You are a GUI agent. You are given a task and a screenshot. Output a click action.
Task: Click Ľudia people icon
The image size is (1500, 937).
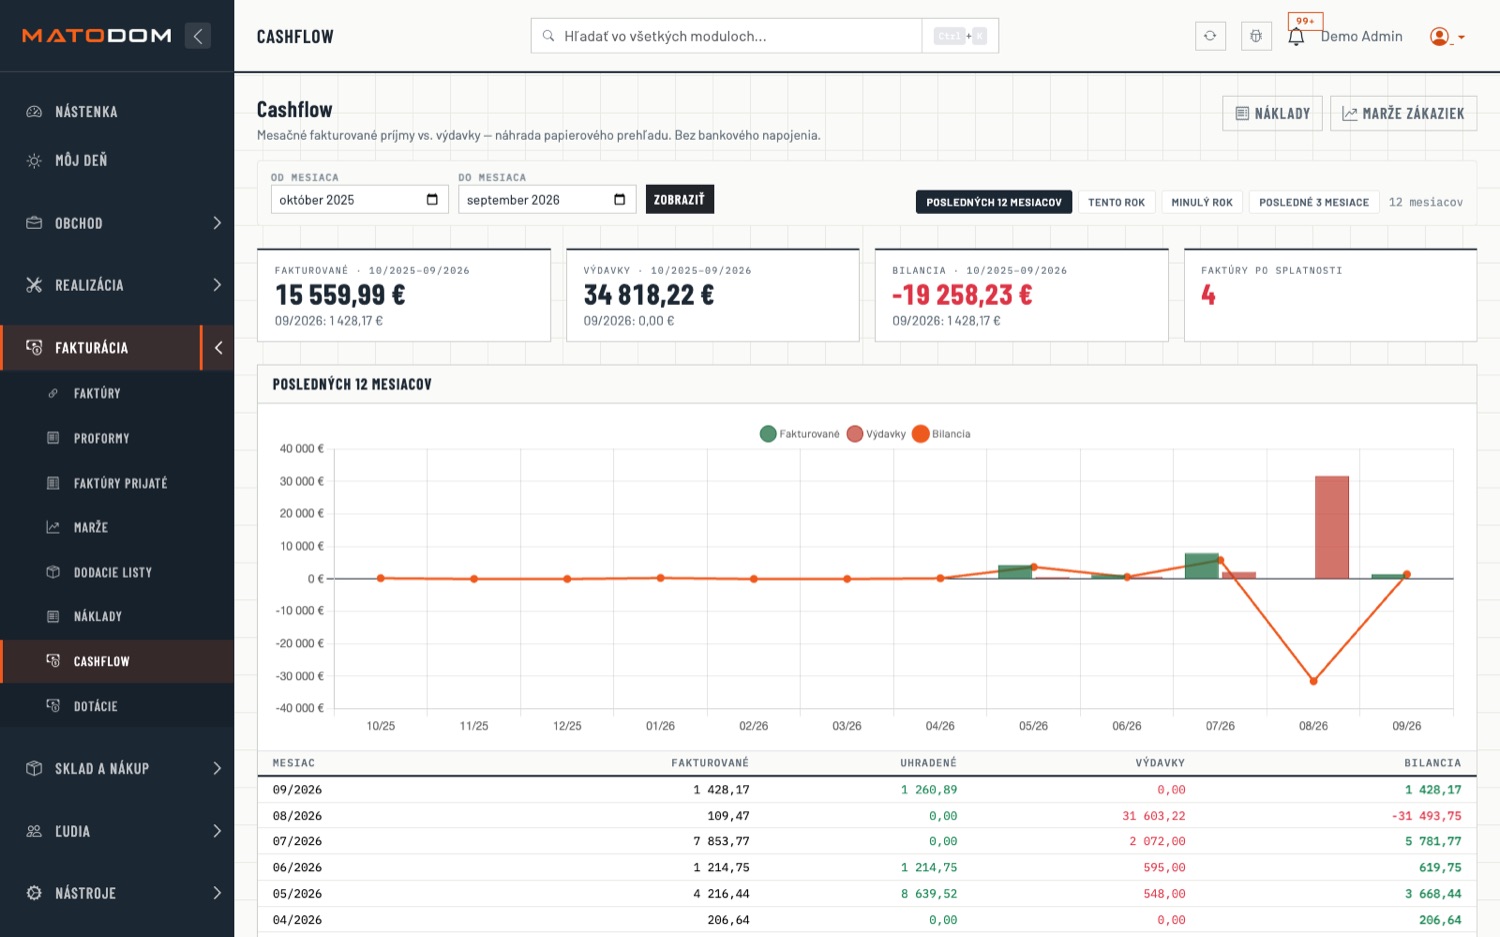tap(34, 831)
